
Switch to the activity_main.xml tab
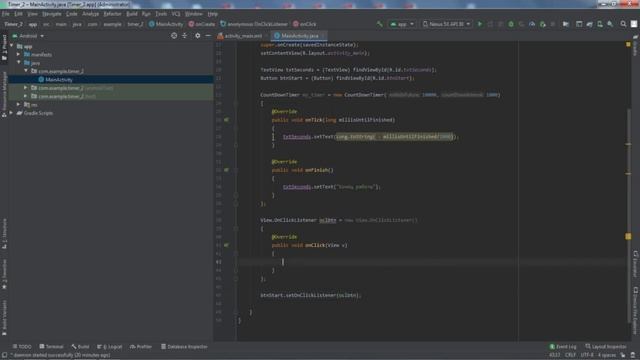[x=241, y=36]
